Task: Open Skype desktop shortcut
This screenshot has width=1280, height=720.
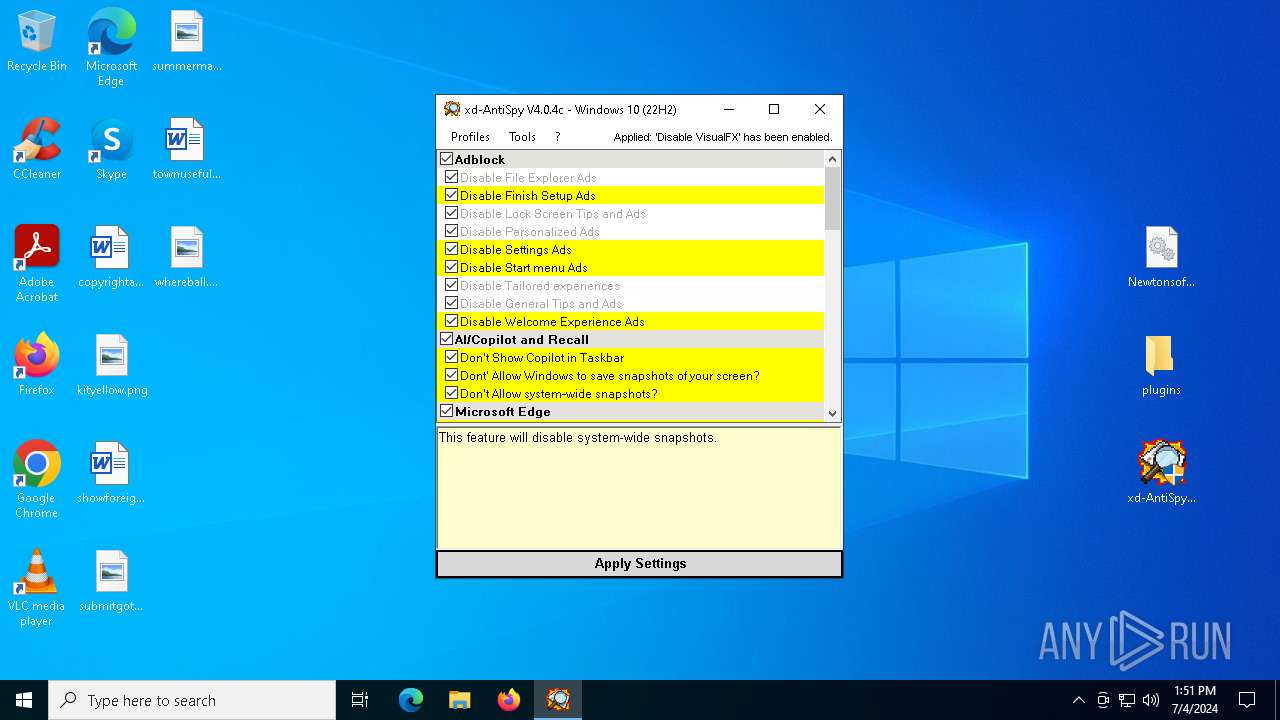Action: pyautogui.click(x=111, y=149)
